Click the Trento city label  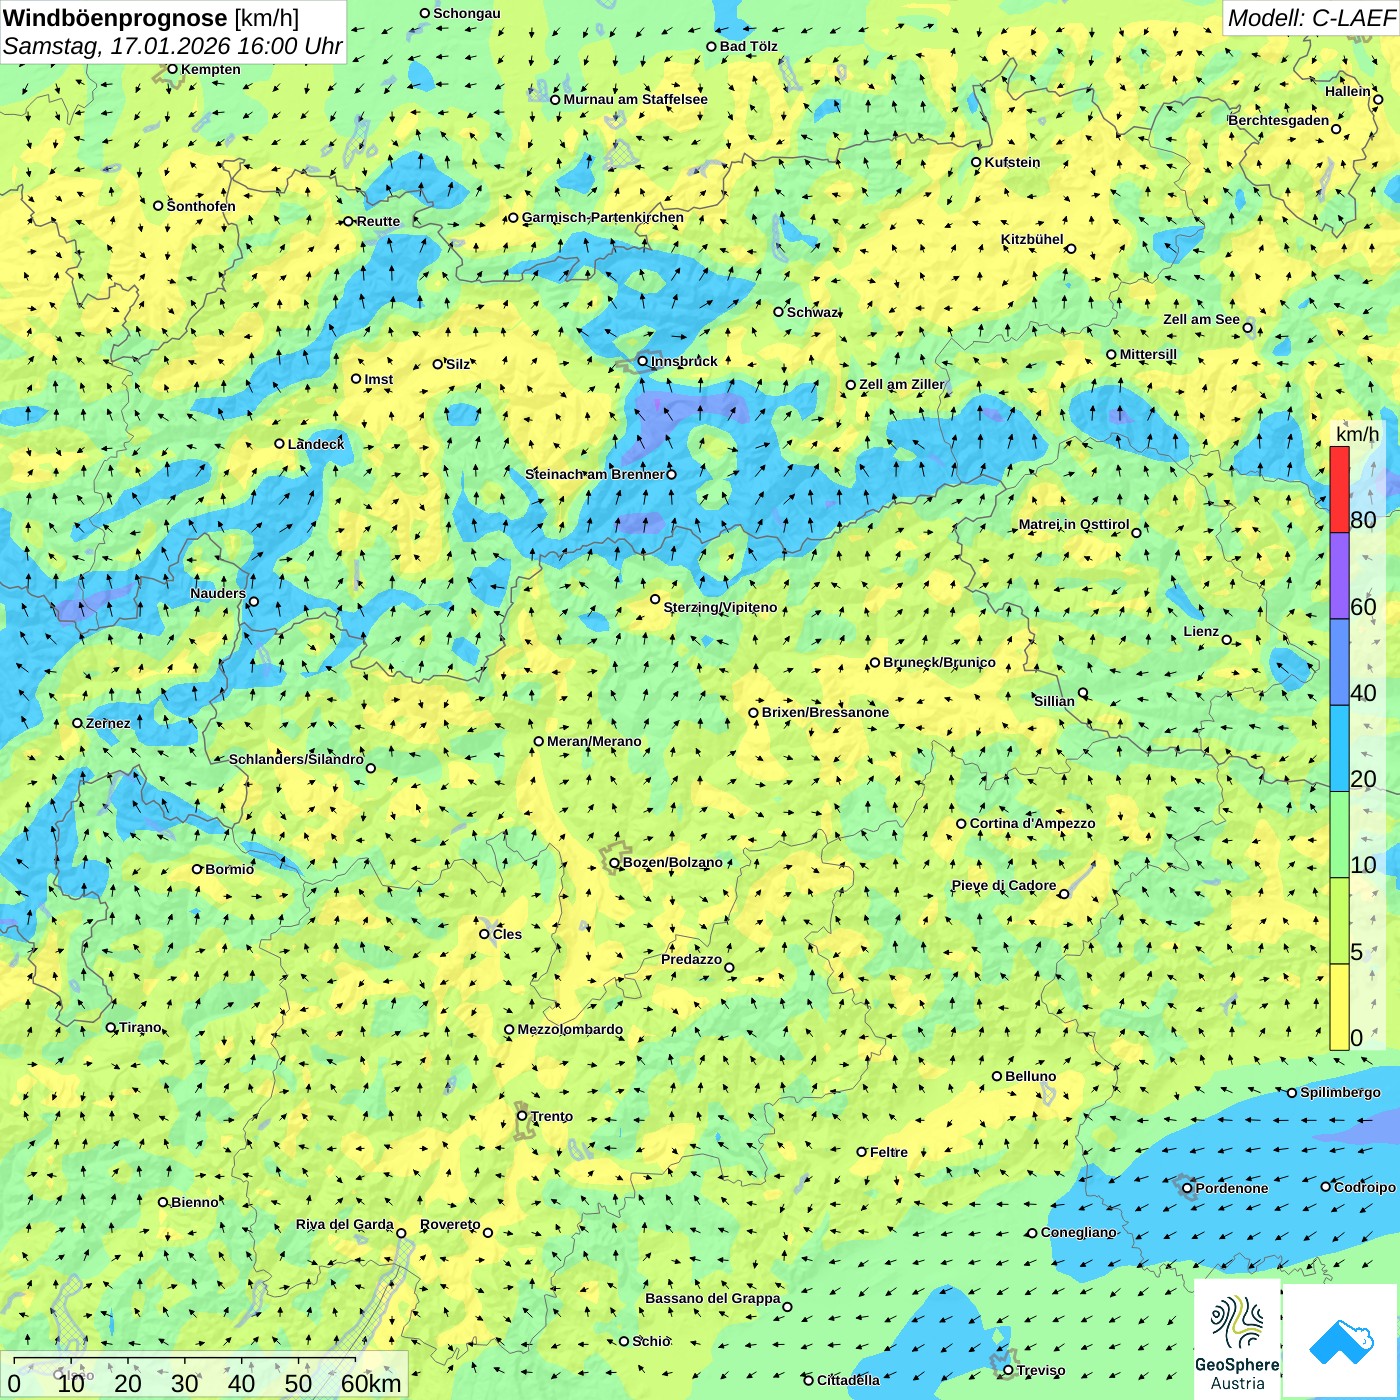(552, 1116)
